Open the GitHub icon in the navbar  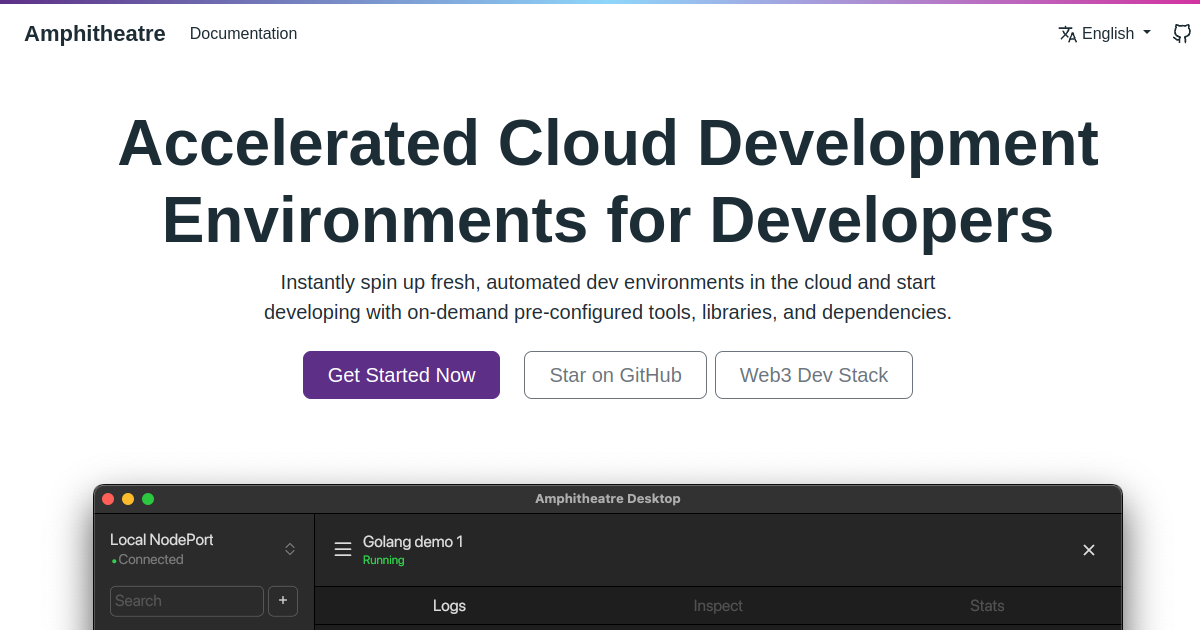tap(1182, 33)
